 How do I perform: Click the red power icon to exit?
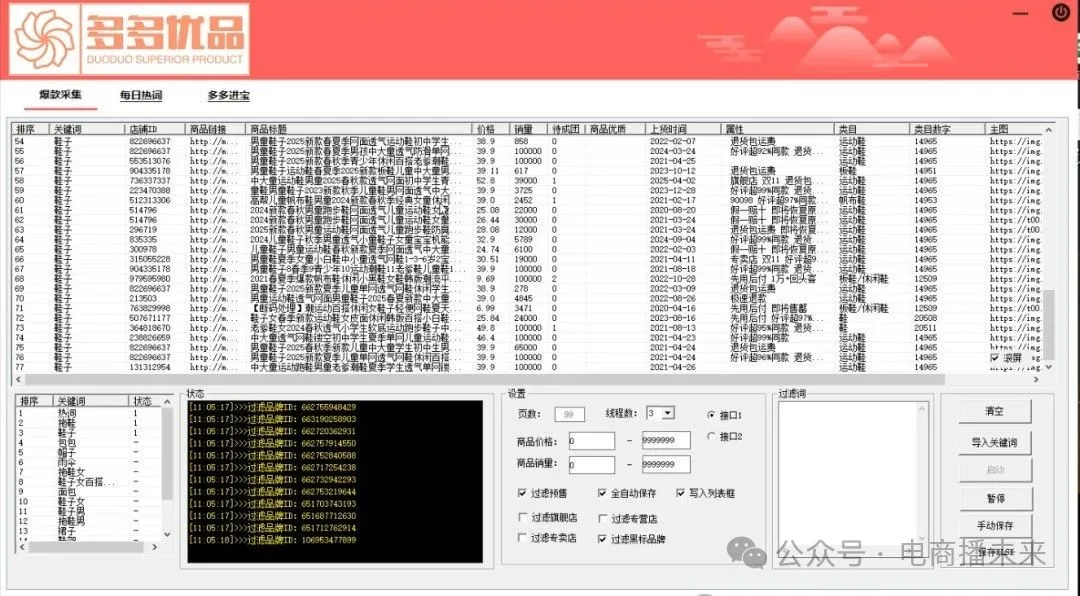click(1060, 13)
